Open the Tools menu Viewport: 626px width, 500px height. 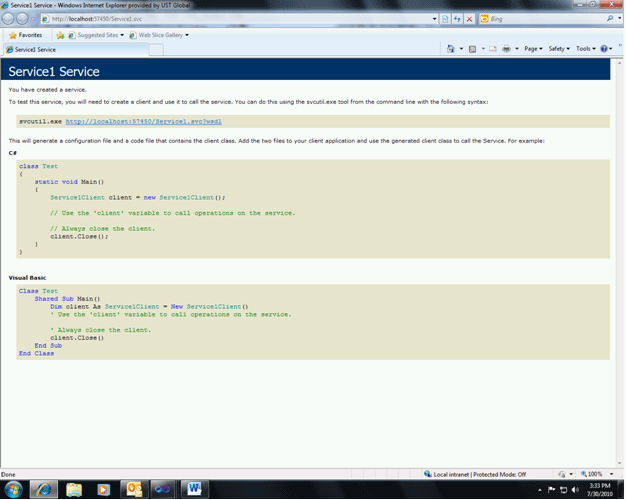(586, 49)
